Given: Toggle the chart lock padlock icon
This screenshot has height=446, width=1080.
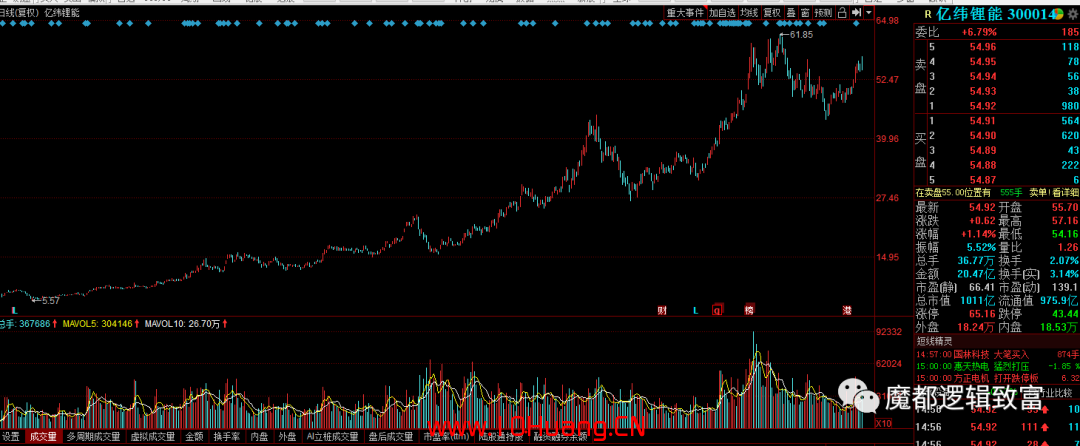Looking at the screenshot, I should pos(842,13).
